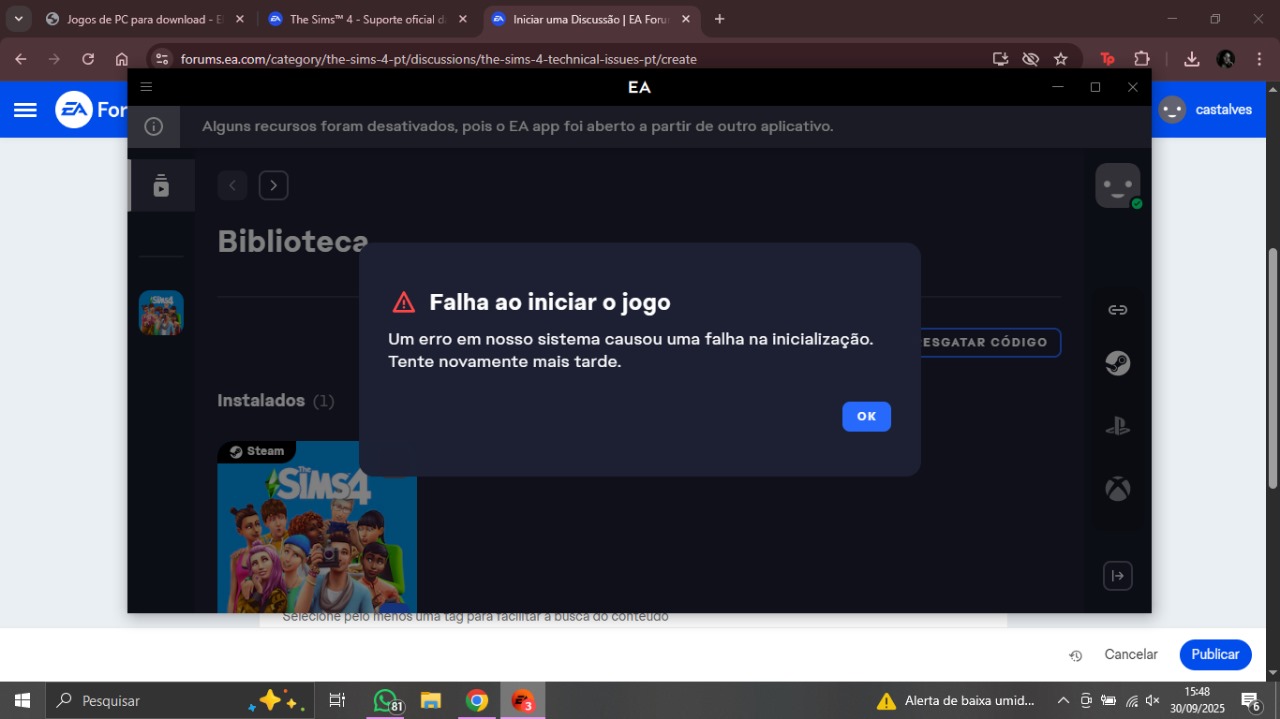Open the EA app hamburger menu
Image resolution: width=1280 pixels, height=719 pixels.
[x=146, y=87]
